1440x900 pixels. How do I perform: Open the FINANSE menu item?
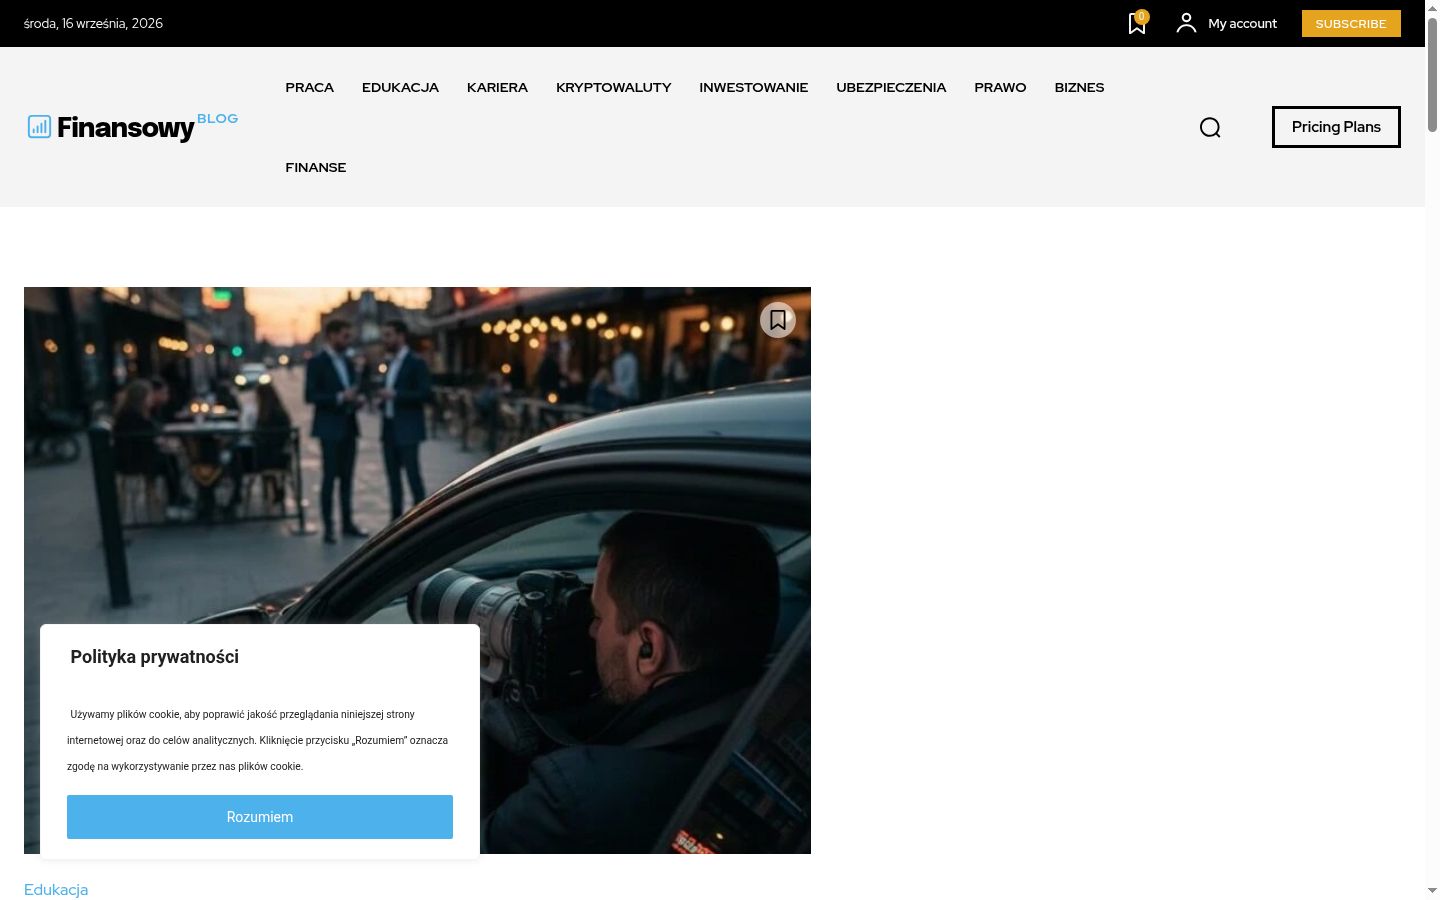tap(316, 167)
